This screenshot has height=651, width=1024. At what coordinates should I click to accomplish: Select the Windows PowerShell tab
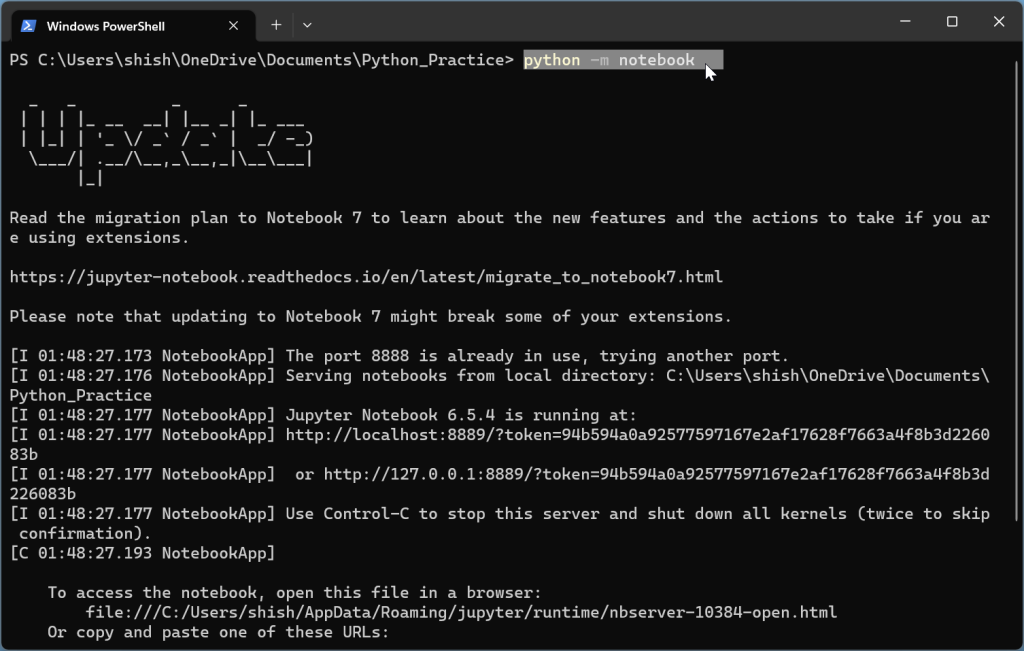coord(133,26)
